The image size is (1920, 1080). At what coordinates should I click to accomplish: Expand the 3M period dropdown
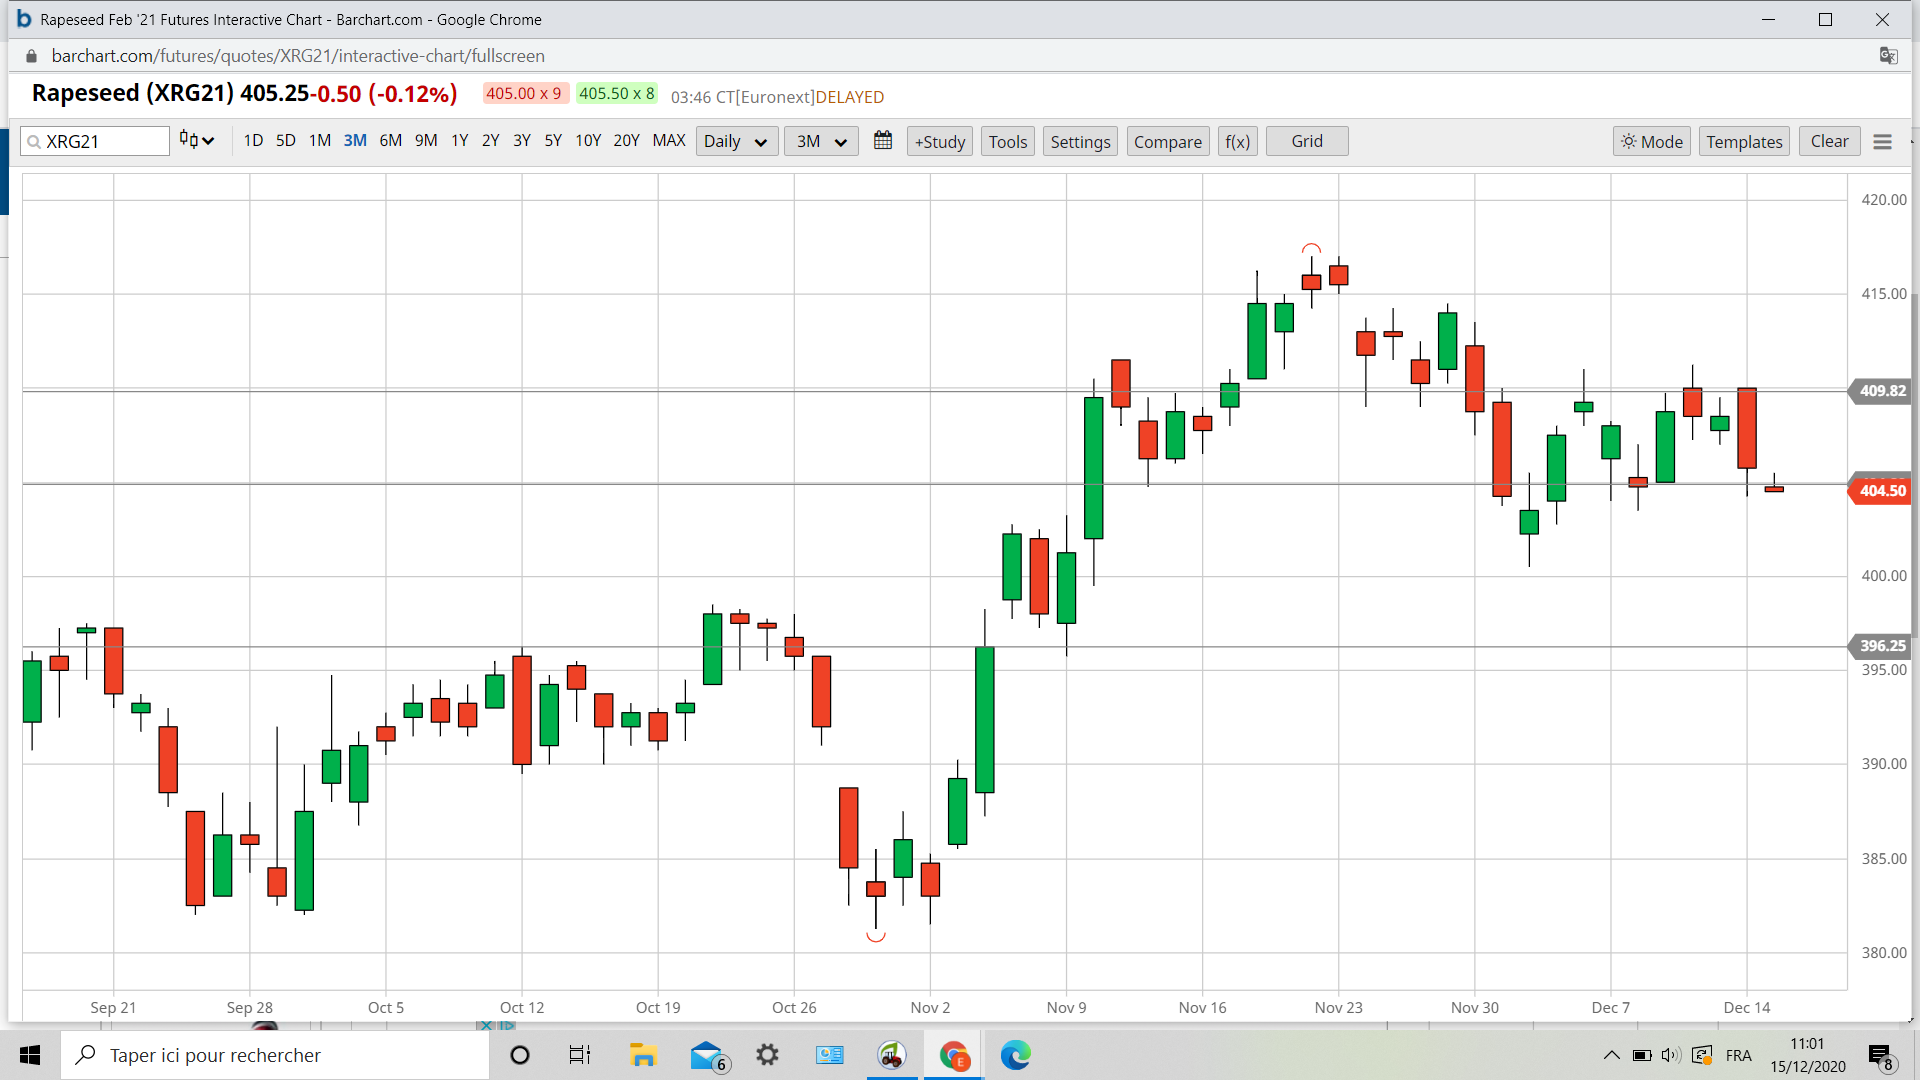click(821, 142)
